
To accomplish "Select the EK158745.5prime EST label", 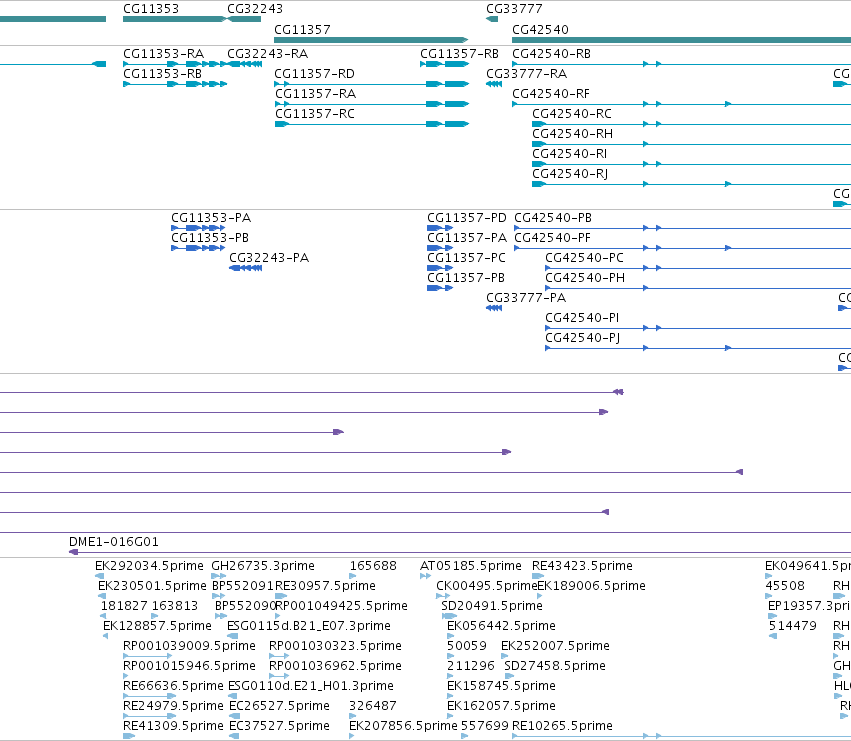I will point(501,686).
